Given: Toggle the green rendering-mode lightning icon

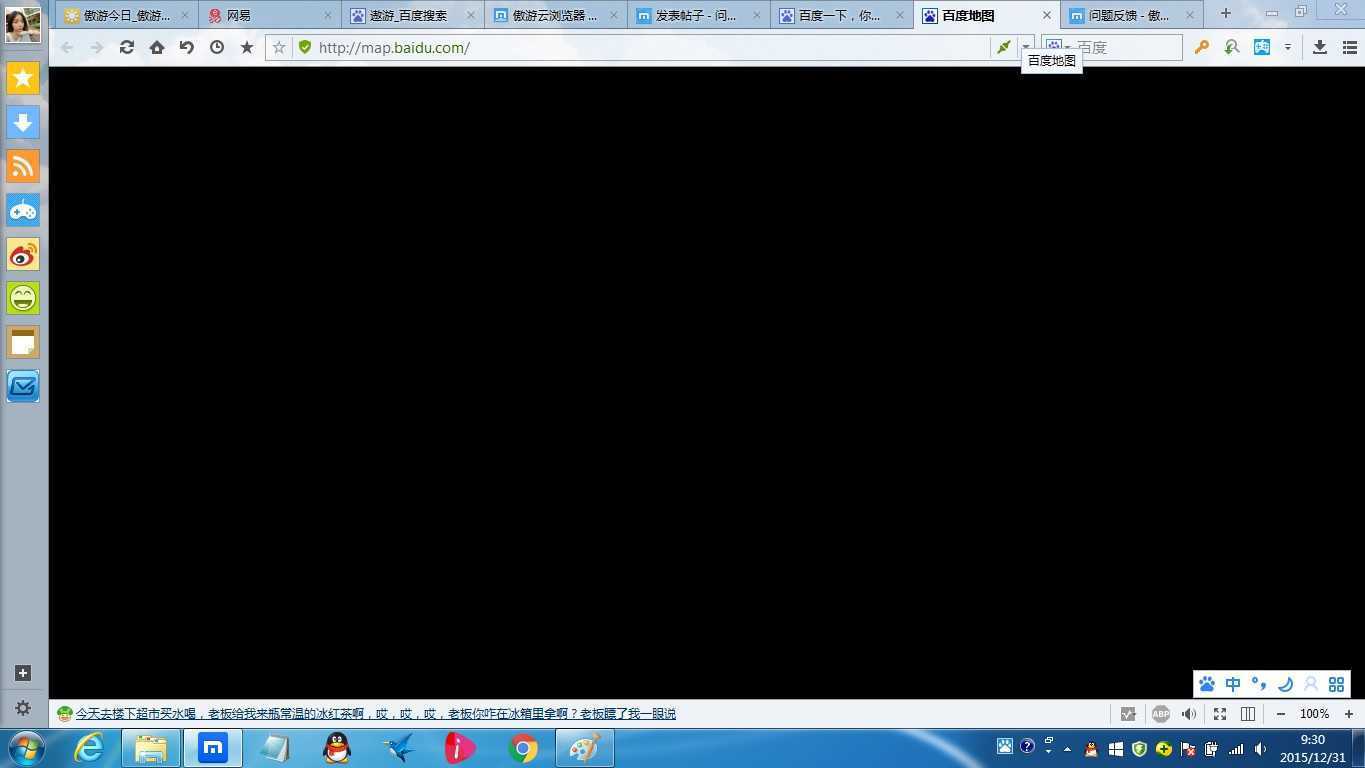Looking at the screenshot, I should click(1003, 47).
